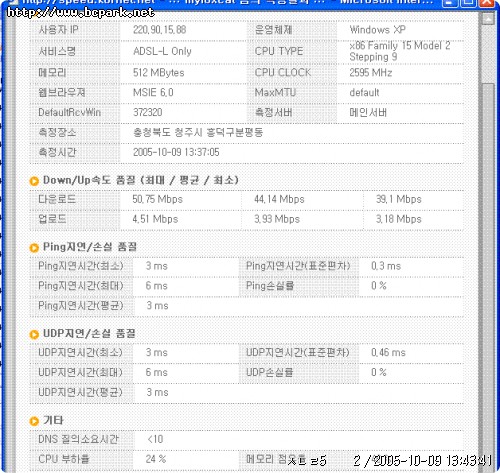Select the measurement location 충청북도 청주시 흥덕구분평동
This screenshot has width=500, height=473.
coord(198,133)
